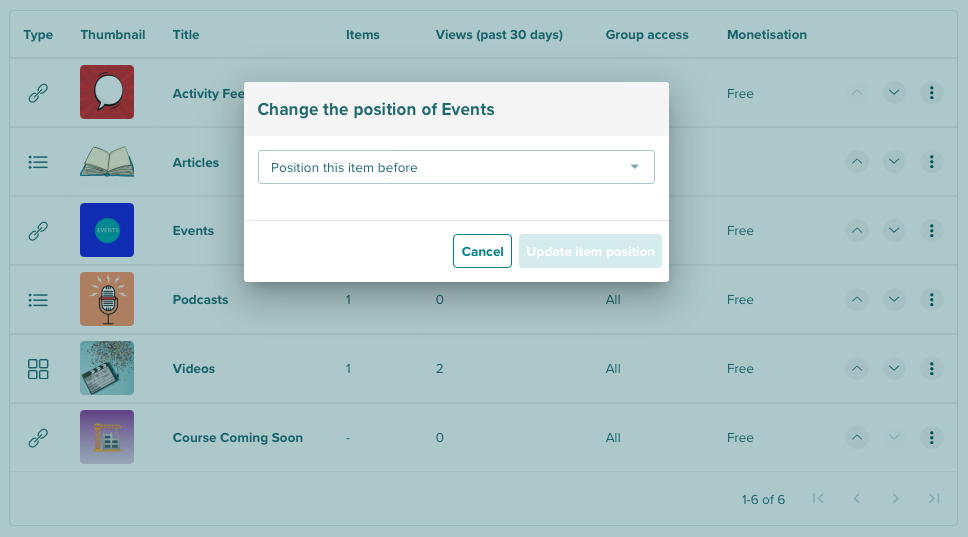This screenshot has height=537, width=968.
Task: Open the Articles title link
Action: (196, 162)
